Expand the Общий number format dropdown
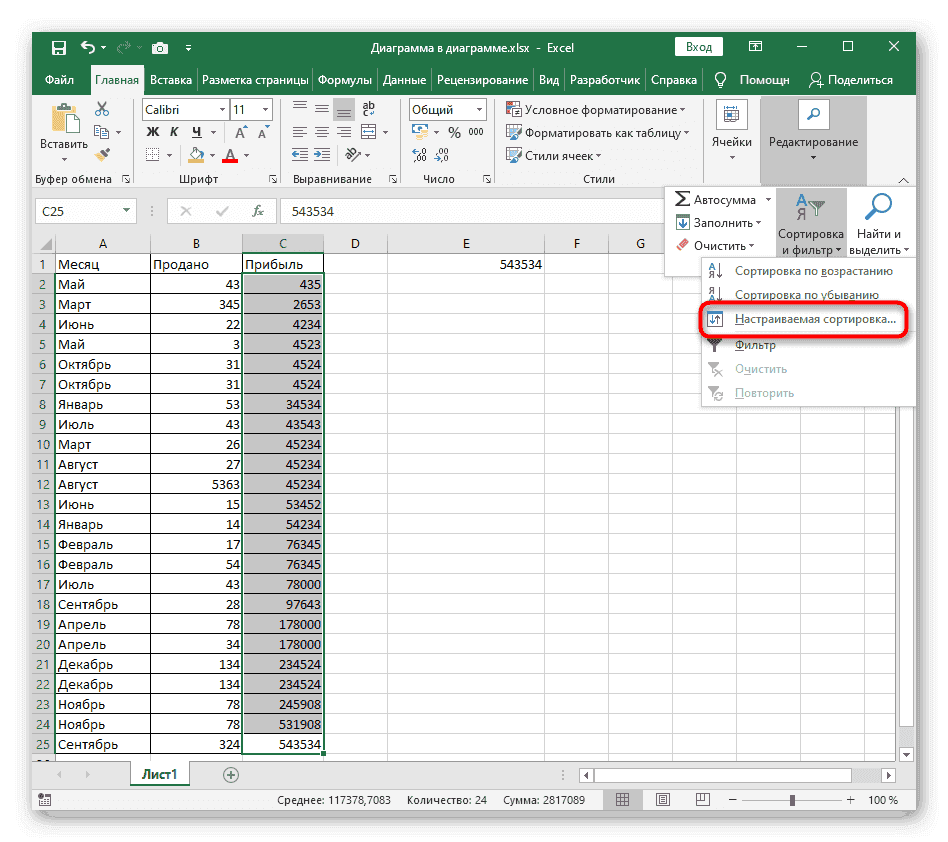948x842 pixels. point(479,110)
